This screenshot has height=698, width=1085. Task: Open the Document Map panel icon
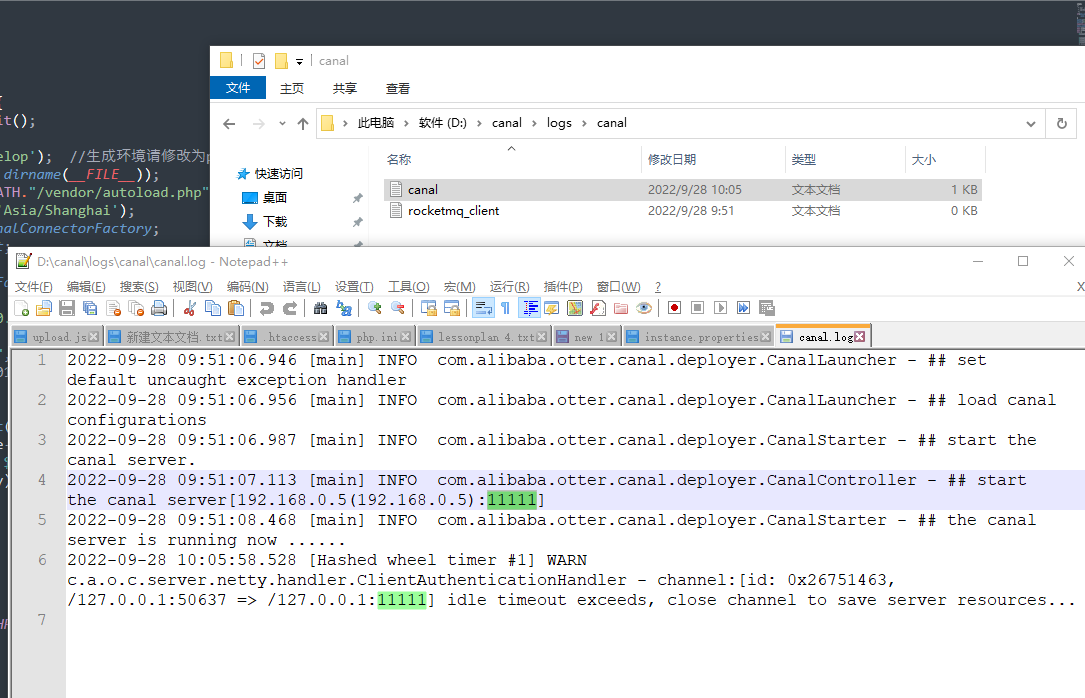(x=575, y=309)
